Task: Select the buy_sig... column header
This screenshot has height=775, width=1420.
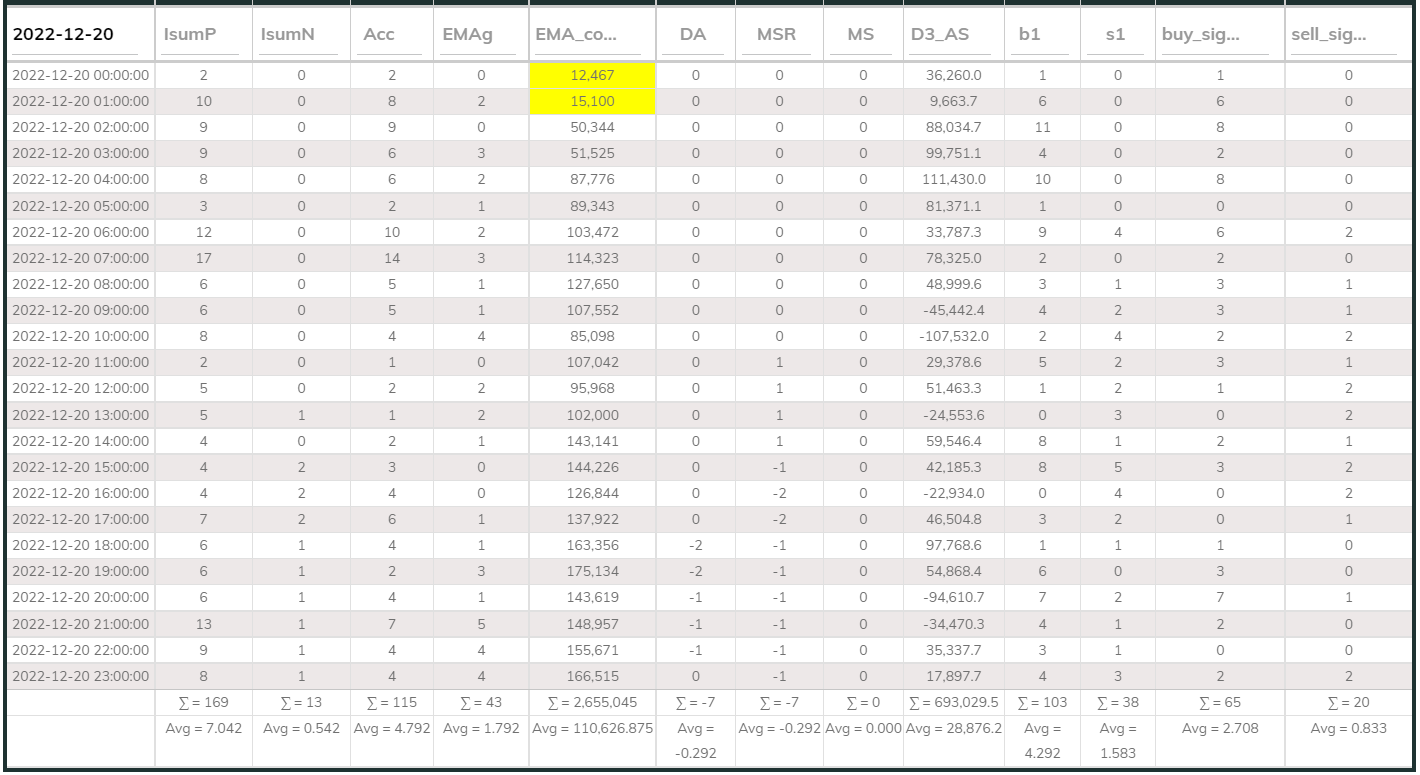Action: pos(1200,35)
